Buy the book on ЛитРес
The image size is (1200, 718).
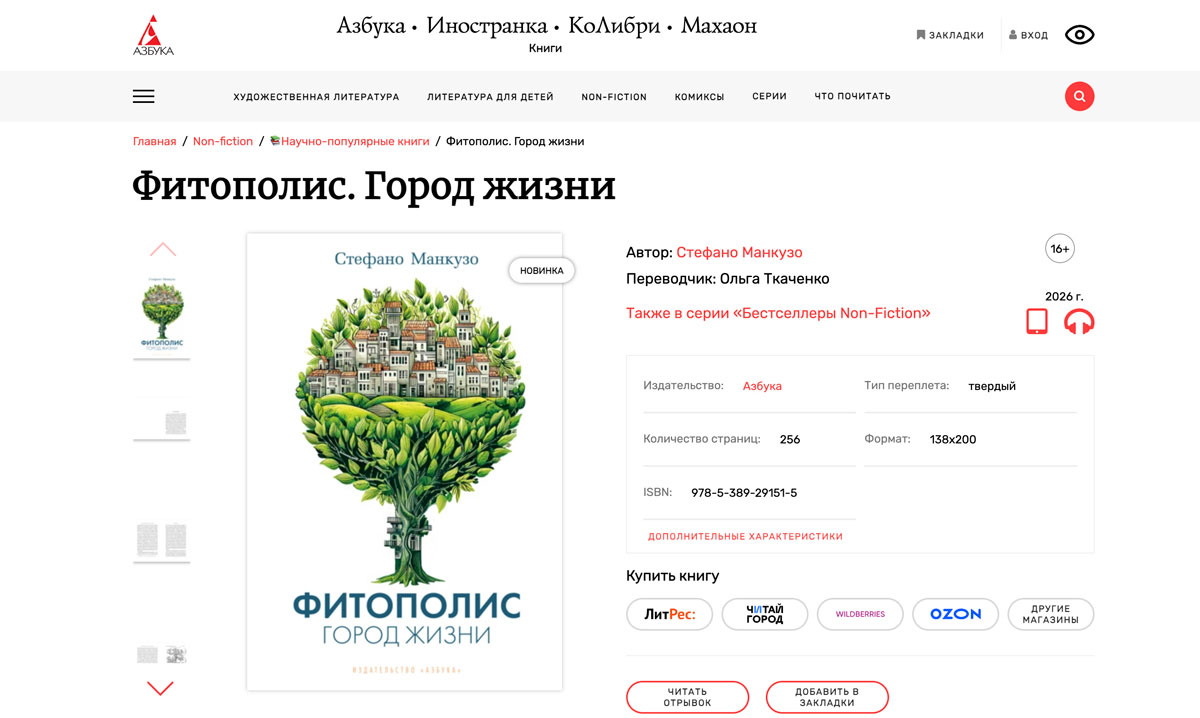click(669, 614)
